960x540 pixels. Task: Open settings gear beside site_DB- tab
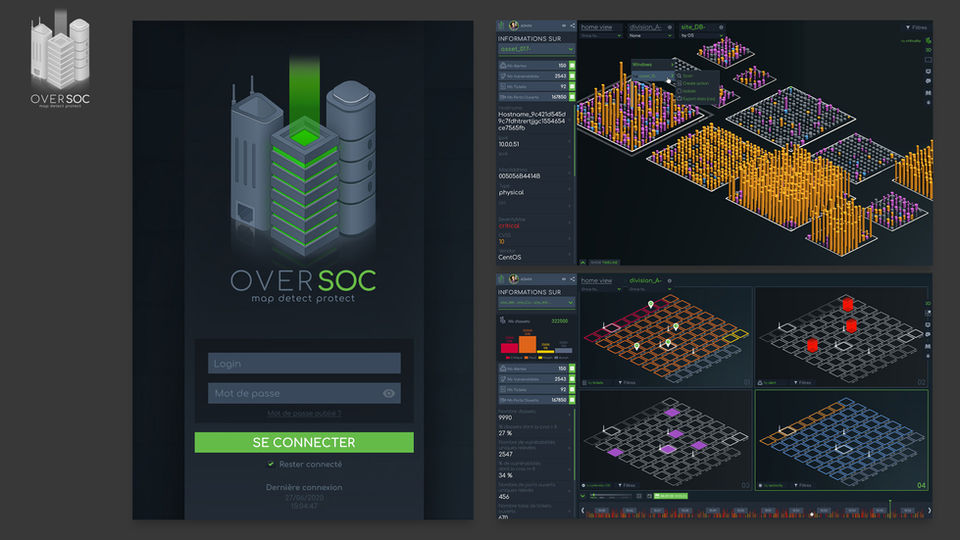point(721,27)
